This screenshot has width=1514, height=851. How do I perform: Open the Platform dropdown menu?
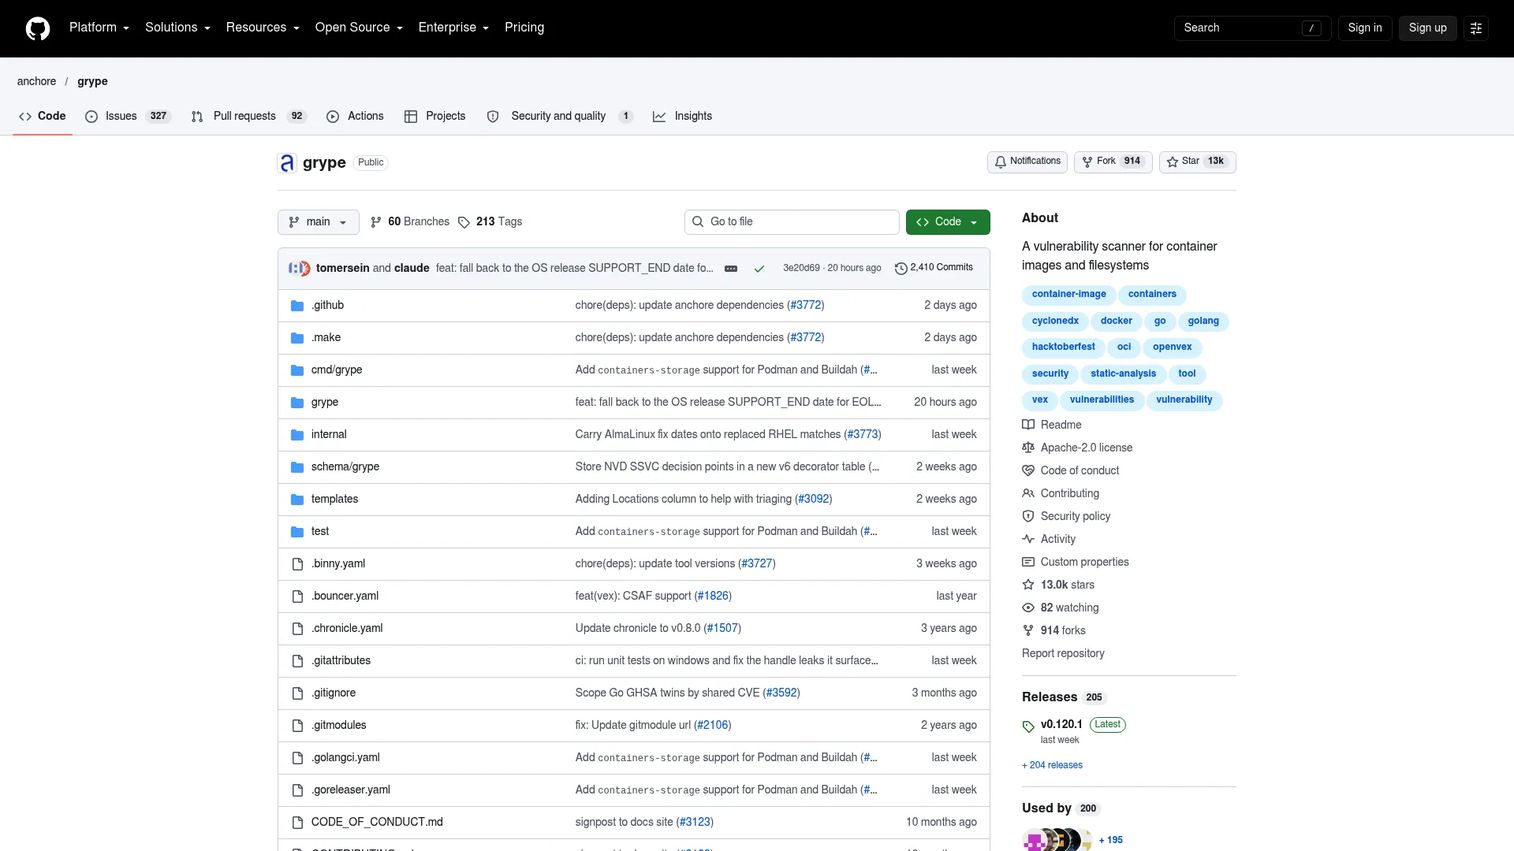point(99,28)
